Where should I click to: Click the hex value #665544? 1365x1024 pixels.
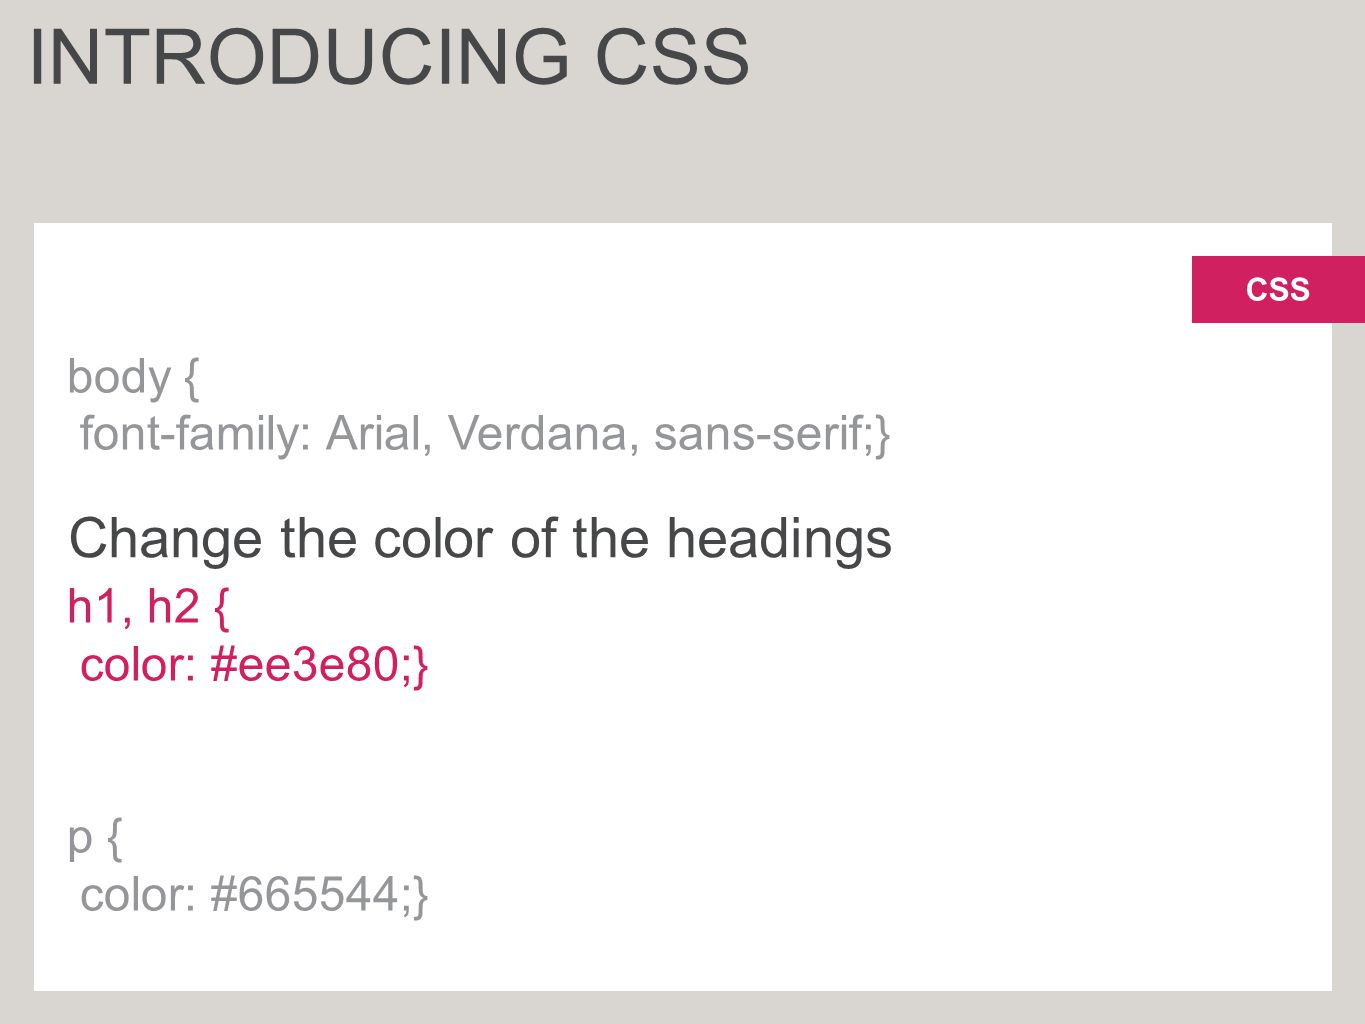click(x=306, y=895)
